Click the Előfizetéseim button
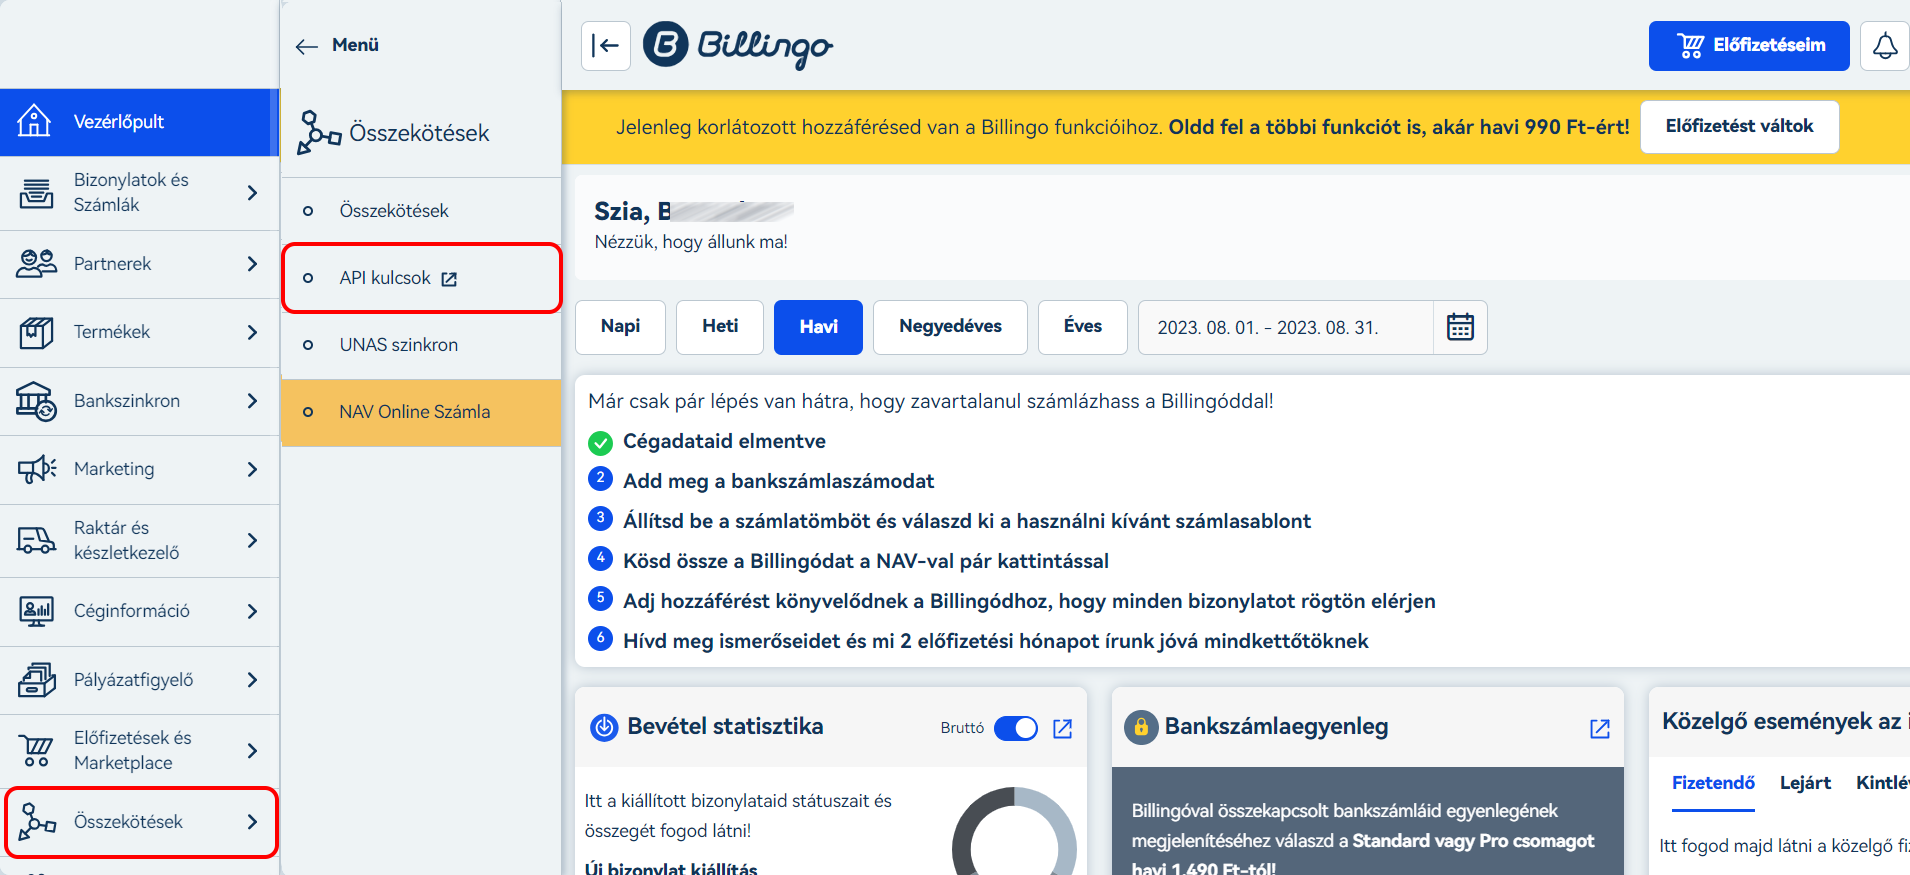 coord(1749,46)
